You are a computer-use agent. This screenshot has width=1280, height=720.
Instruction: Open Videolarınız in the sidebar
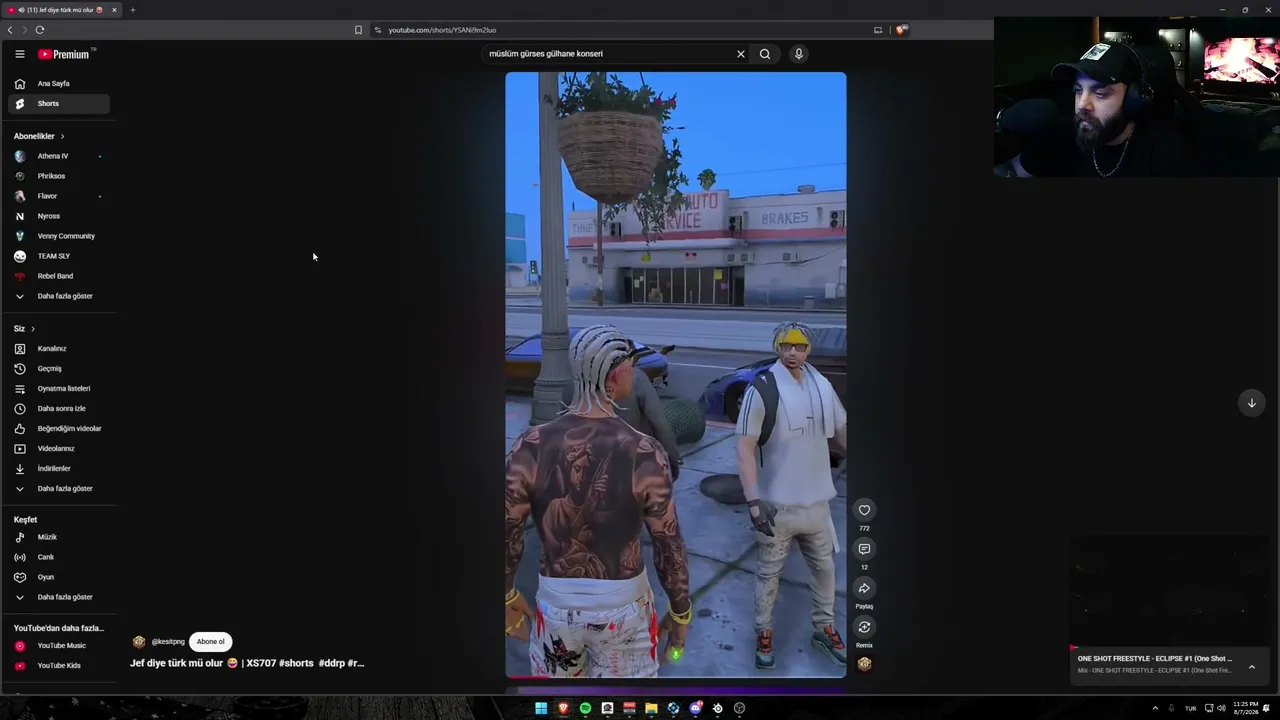tap(59, 449)
